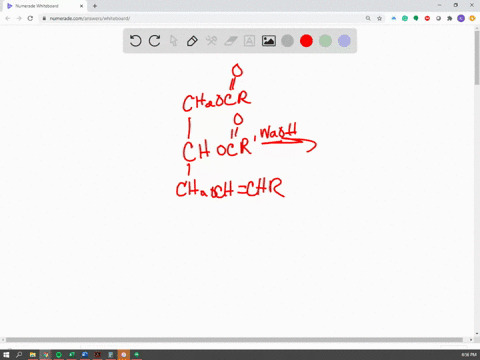This screenshot has width=480, height=360.
Task: Open Windows taskbar search
Action: (x=19, y=355)
